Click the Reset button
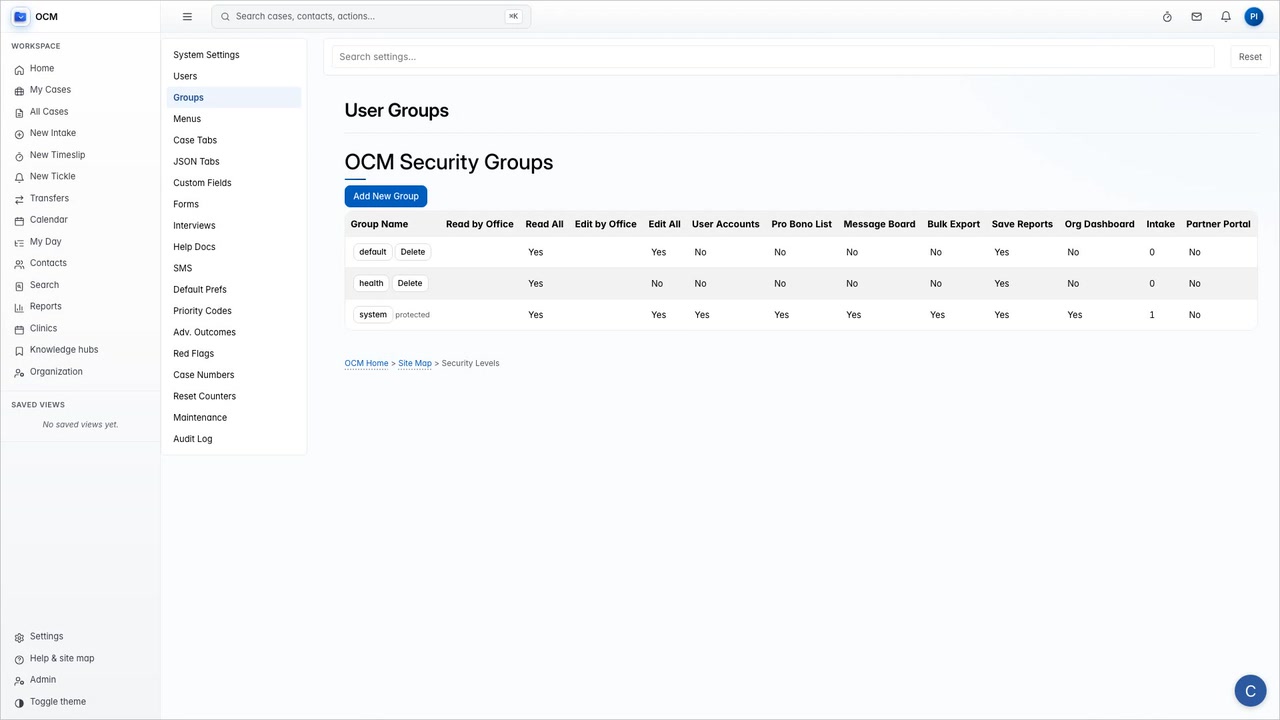 point(1250,57)
